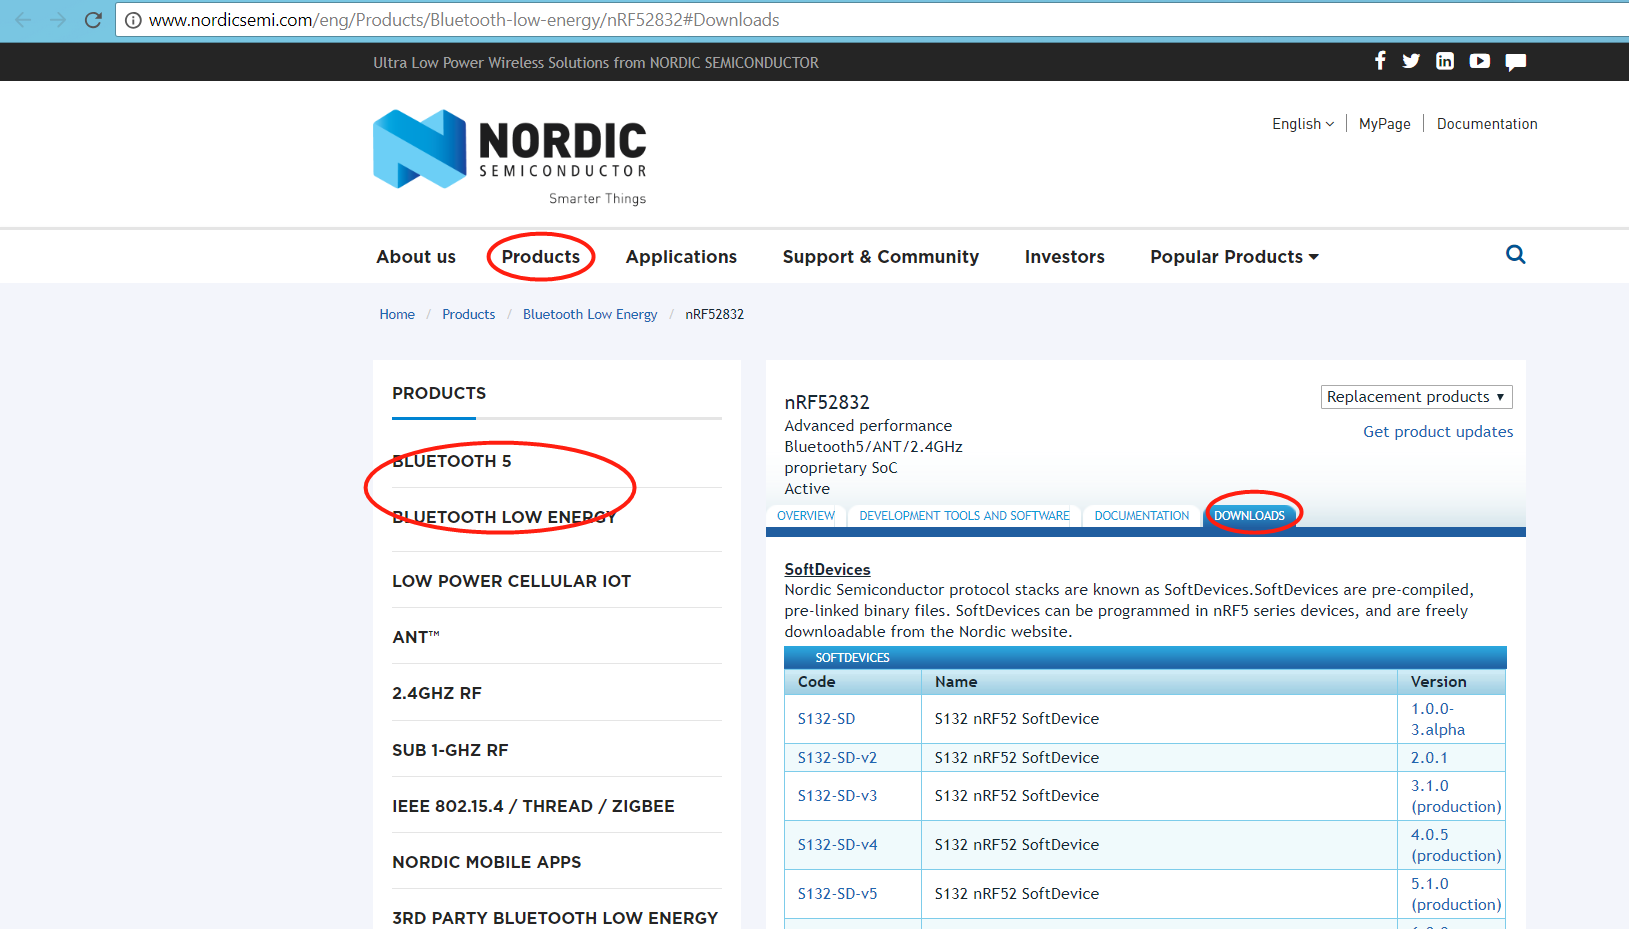Click the chat bubble icon in header

(x=1516, y=62)
